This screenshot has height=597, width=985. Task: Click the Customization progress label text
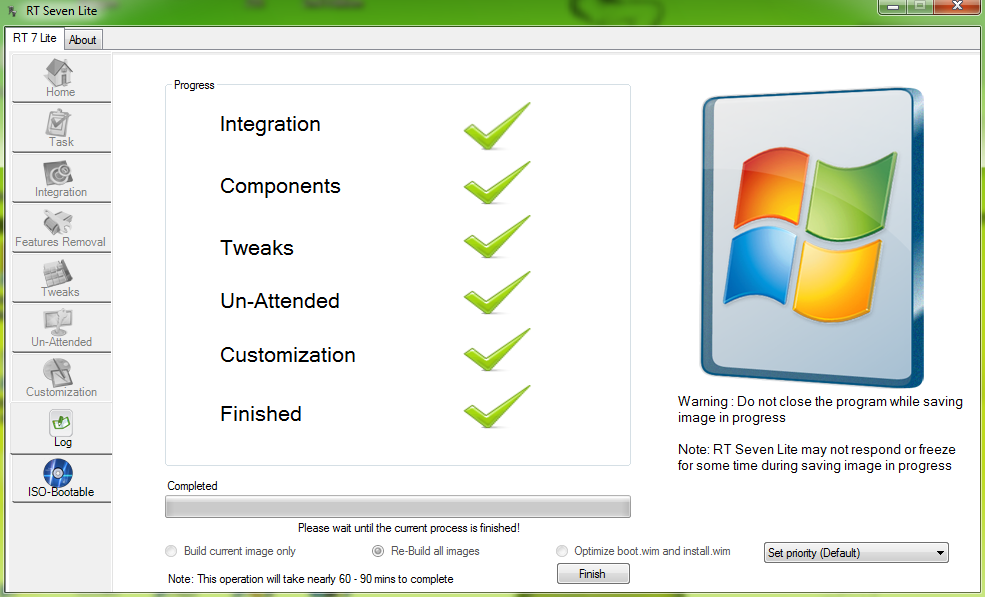coord(288,354)
